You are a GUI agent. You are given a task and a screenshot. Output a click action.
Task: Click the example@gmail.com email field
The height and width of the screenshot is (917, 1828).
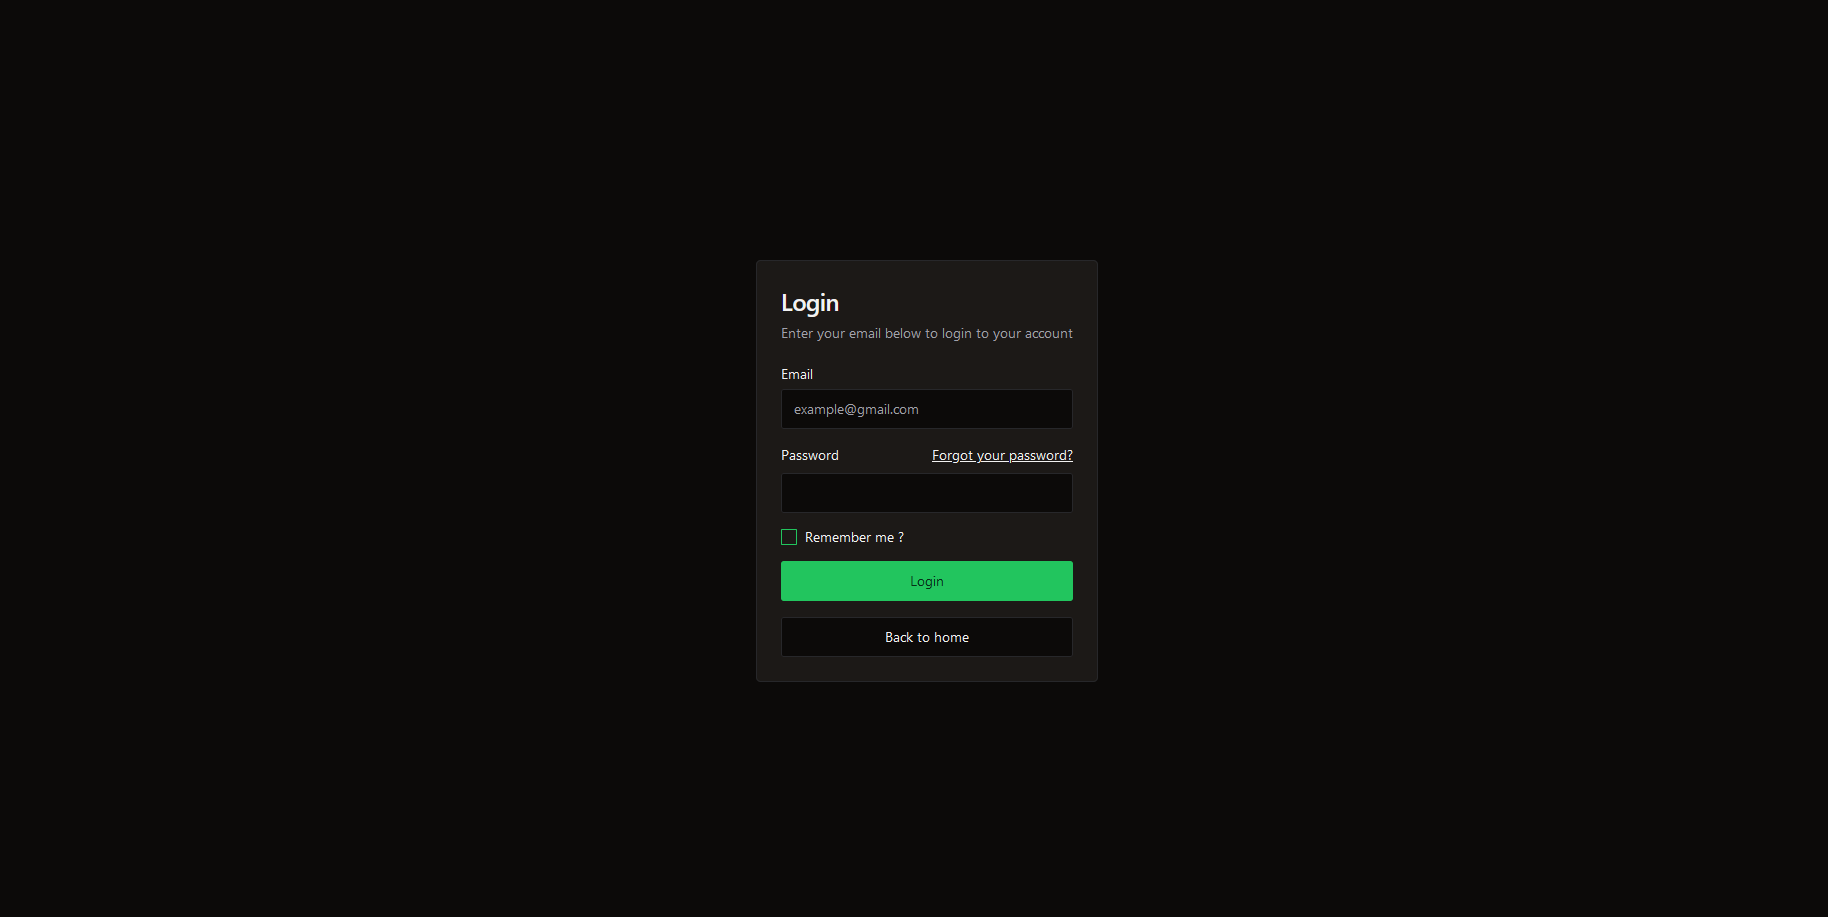coord(927,409)
